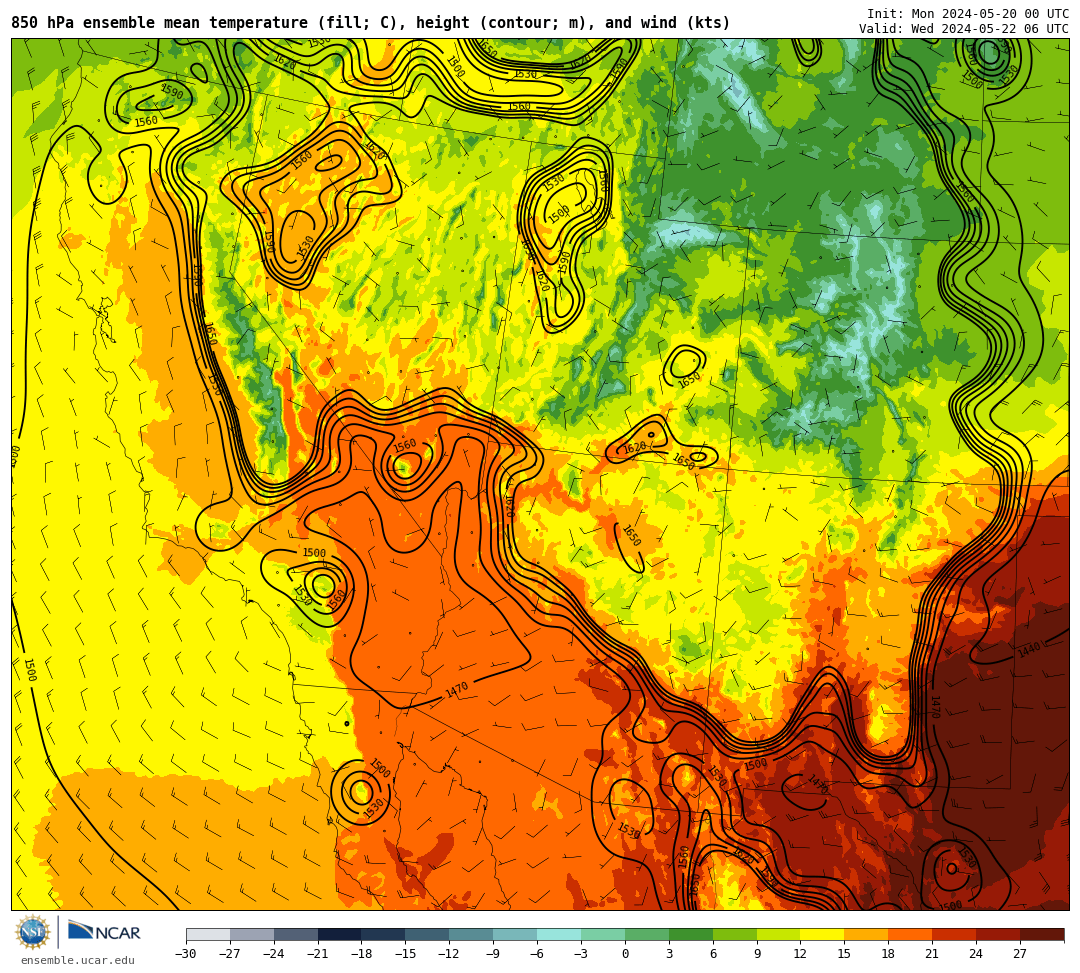This screenshot has height=973, width=1080.
Task: Pick the colorbar swatch between 21 and 24
Action: tap(955, 934)
